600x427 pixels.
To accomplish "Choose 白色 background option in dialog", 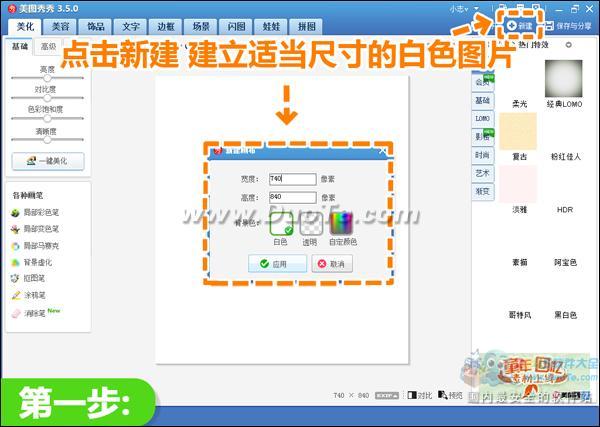I will [281, 224].
